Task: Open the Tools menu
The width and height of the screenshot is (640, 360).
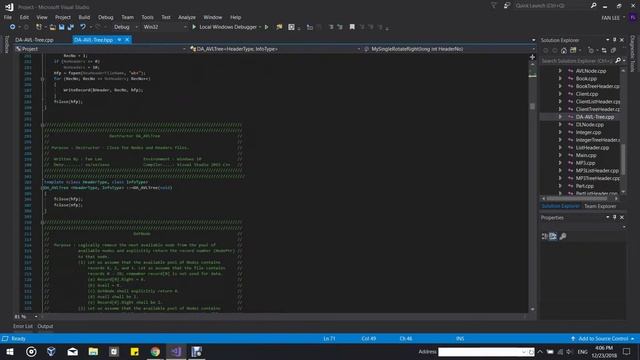Action: [x=147, y=17]
